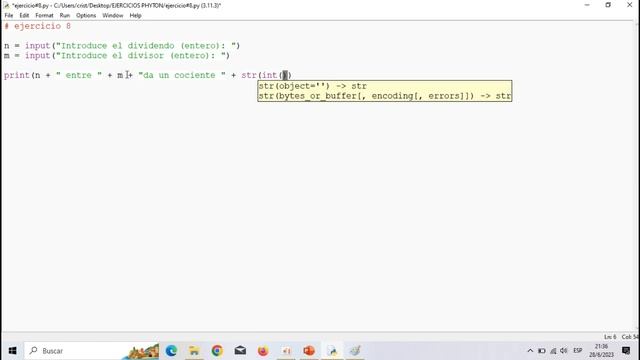This screenshot has height=360, width=640.
Task: Click the Ln: 6 status indicator
Action: click(x=610, y=337)
